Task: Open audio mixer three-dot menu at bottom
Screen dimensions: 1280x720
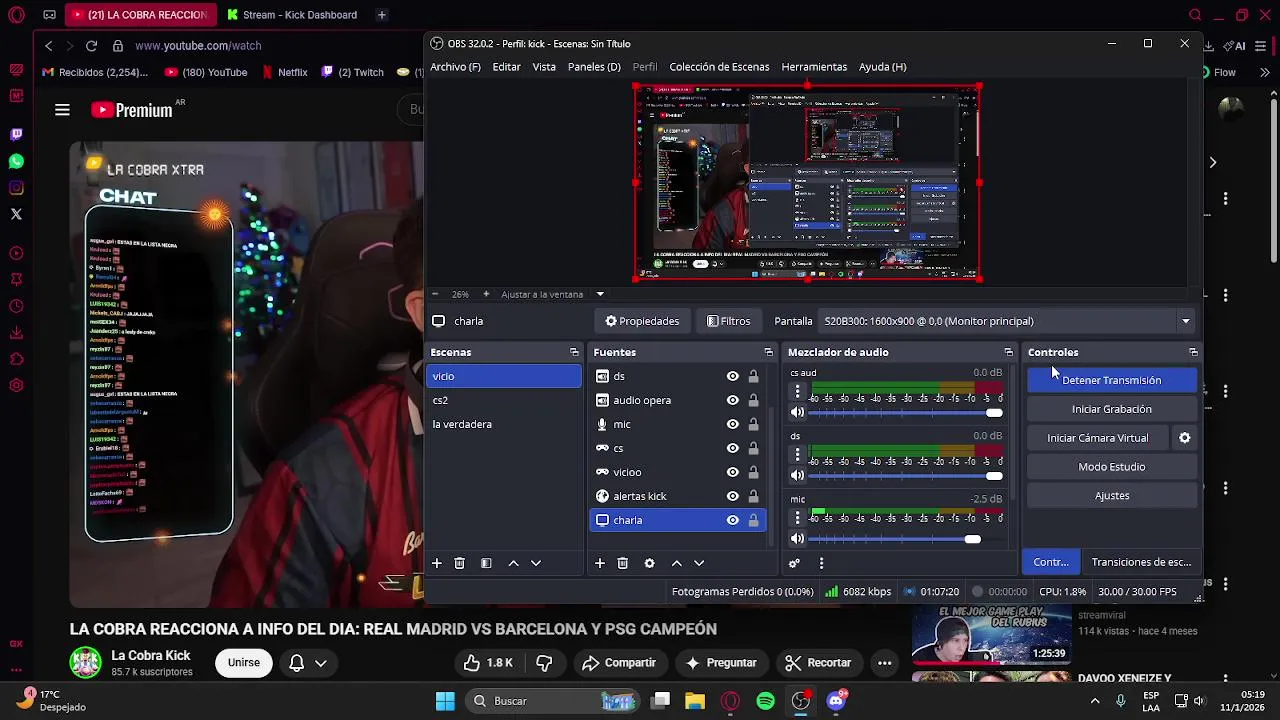Action: click(x=821, y=563)
